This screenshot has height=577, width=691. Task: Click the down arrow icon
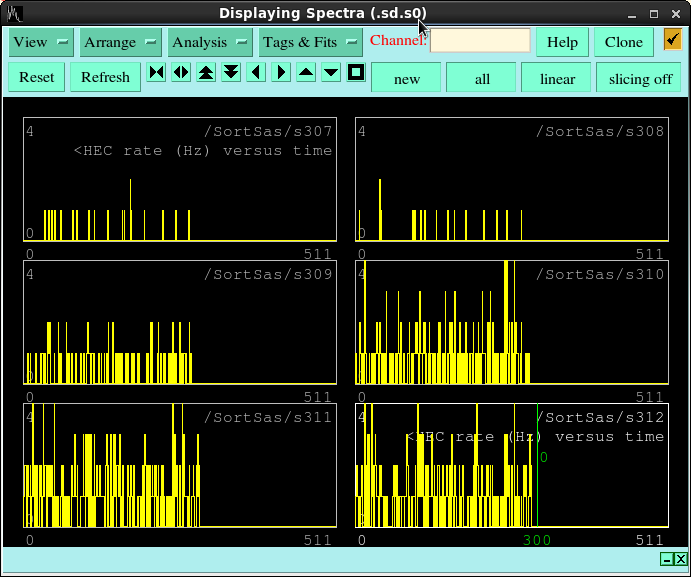[331, 72]
